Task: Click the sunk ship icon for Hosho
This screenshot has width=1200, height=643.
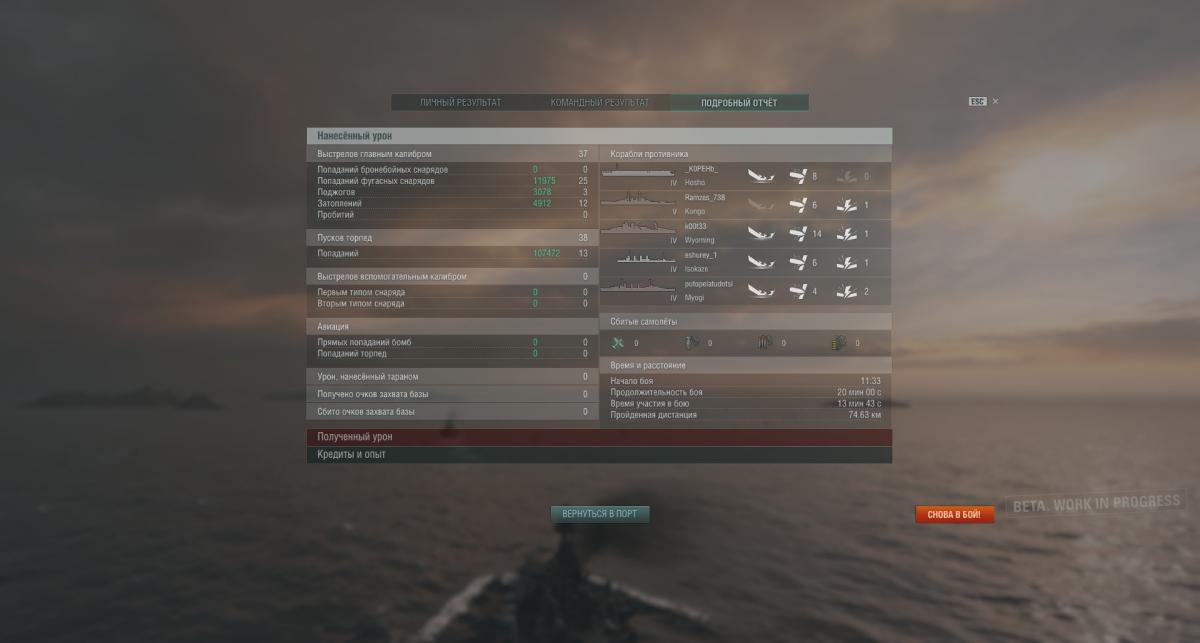Action: pyautogui.click(x=760, y=176)
